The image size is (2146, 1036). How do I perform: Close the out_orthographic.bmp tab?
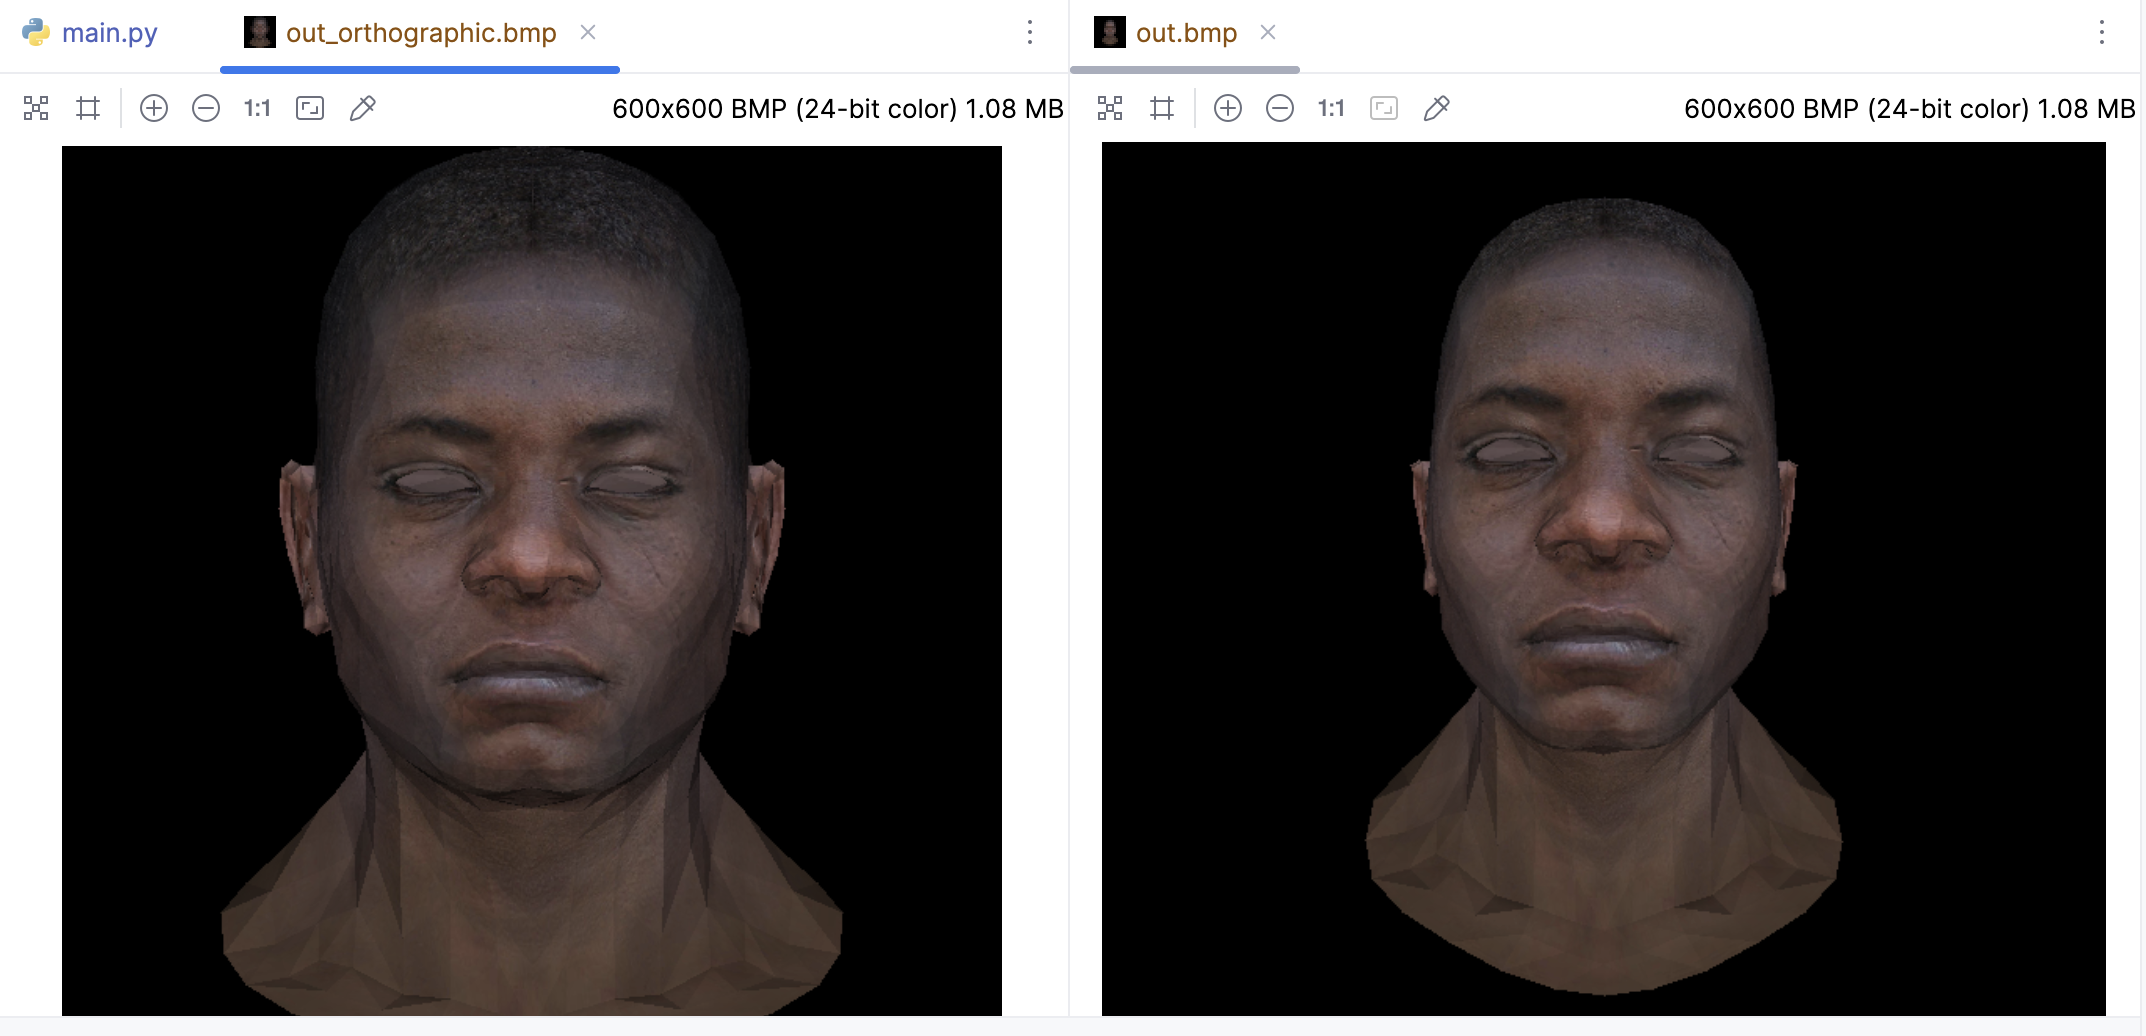tap(588, 32)
